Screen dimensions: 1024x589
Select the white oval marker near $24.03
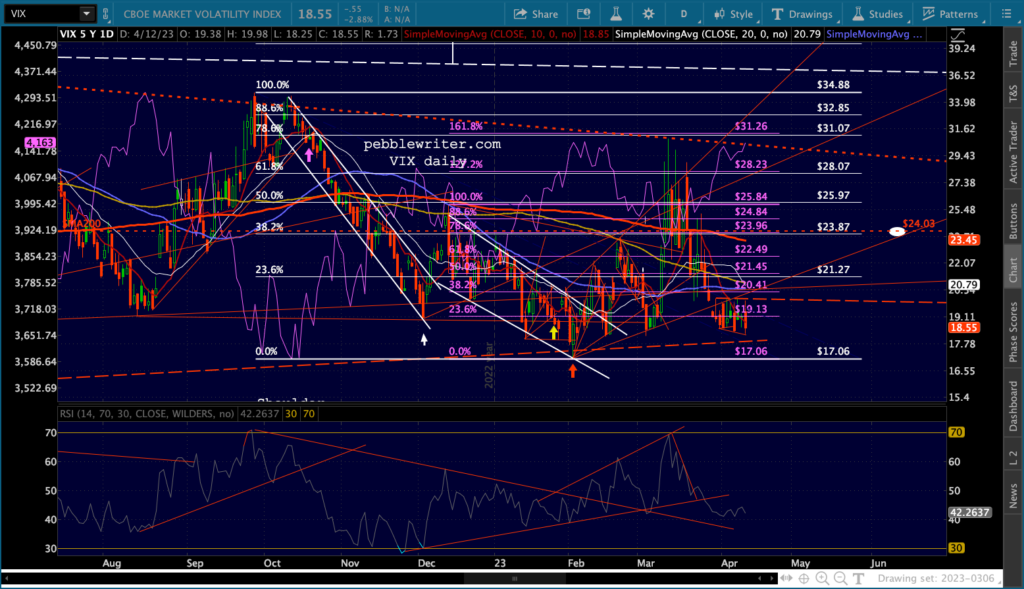tap(897, 231)
